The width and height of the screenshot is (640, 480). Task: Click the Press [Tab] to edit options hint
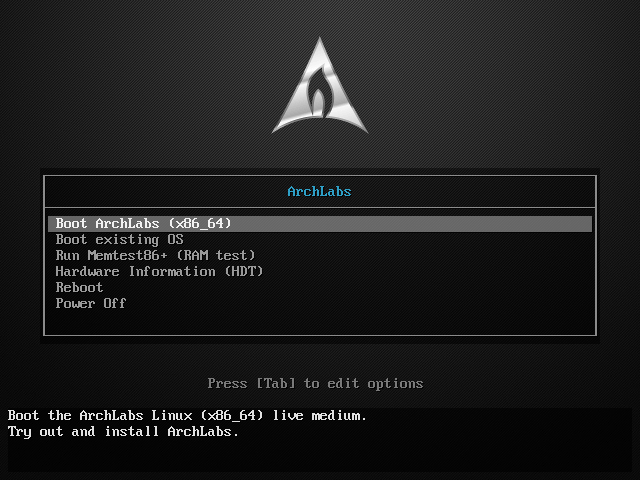coord(315,383)
